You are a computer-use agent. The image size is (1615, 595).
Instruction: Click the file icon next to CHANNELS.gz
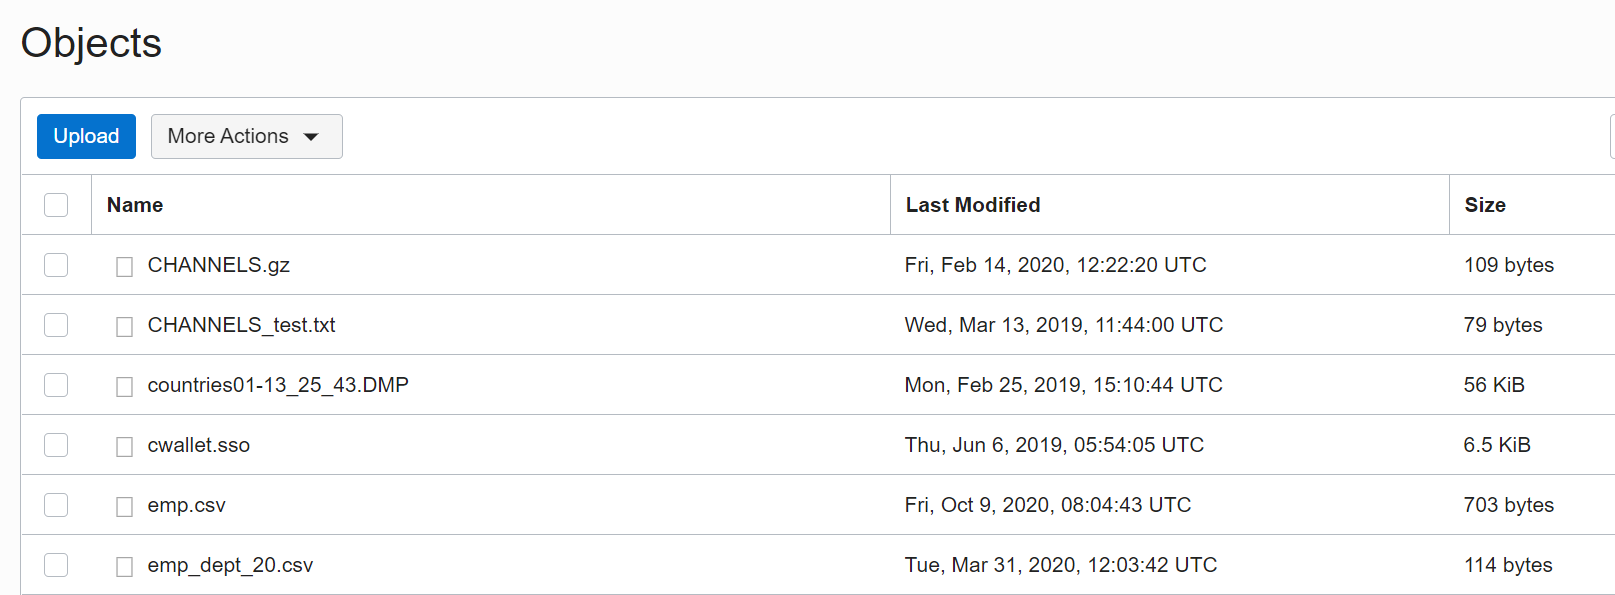click(124, 266)
